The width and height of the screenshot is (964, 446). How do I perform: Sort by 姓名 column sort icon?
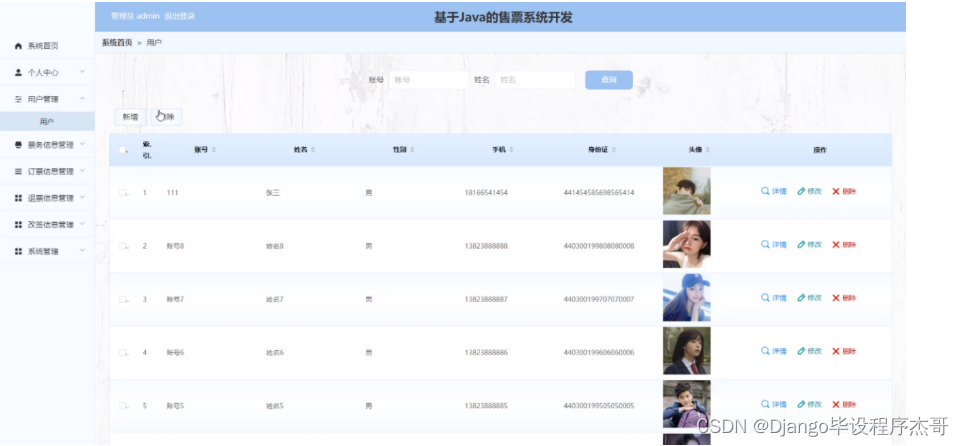point(313,150)
